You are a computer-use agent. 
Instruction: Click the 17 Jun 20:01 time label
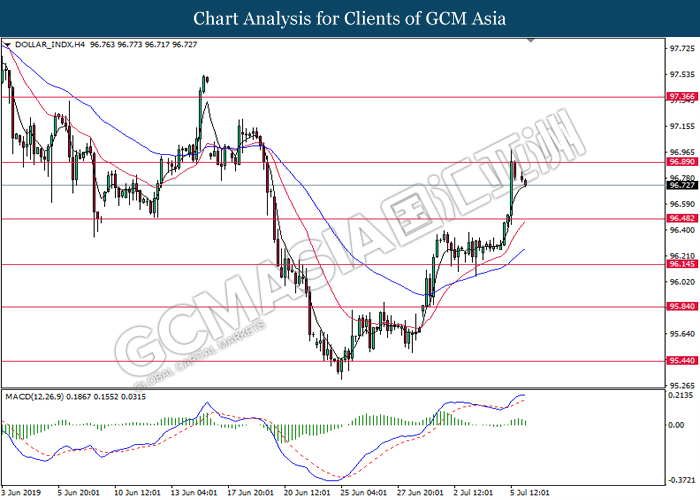(251, 492)
